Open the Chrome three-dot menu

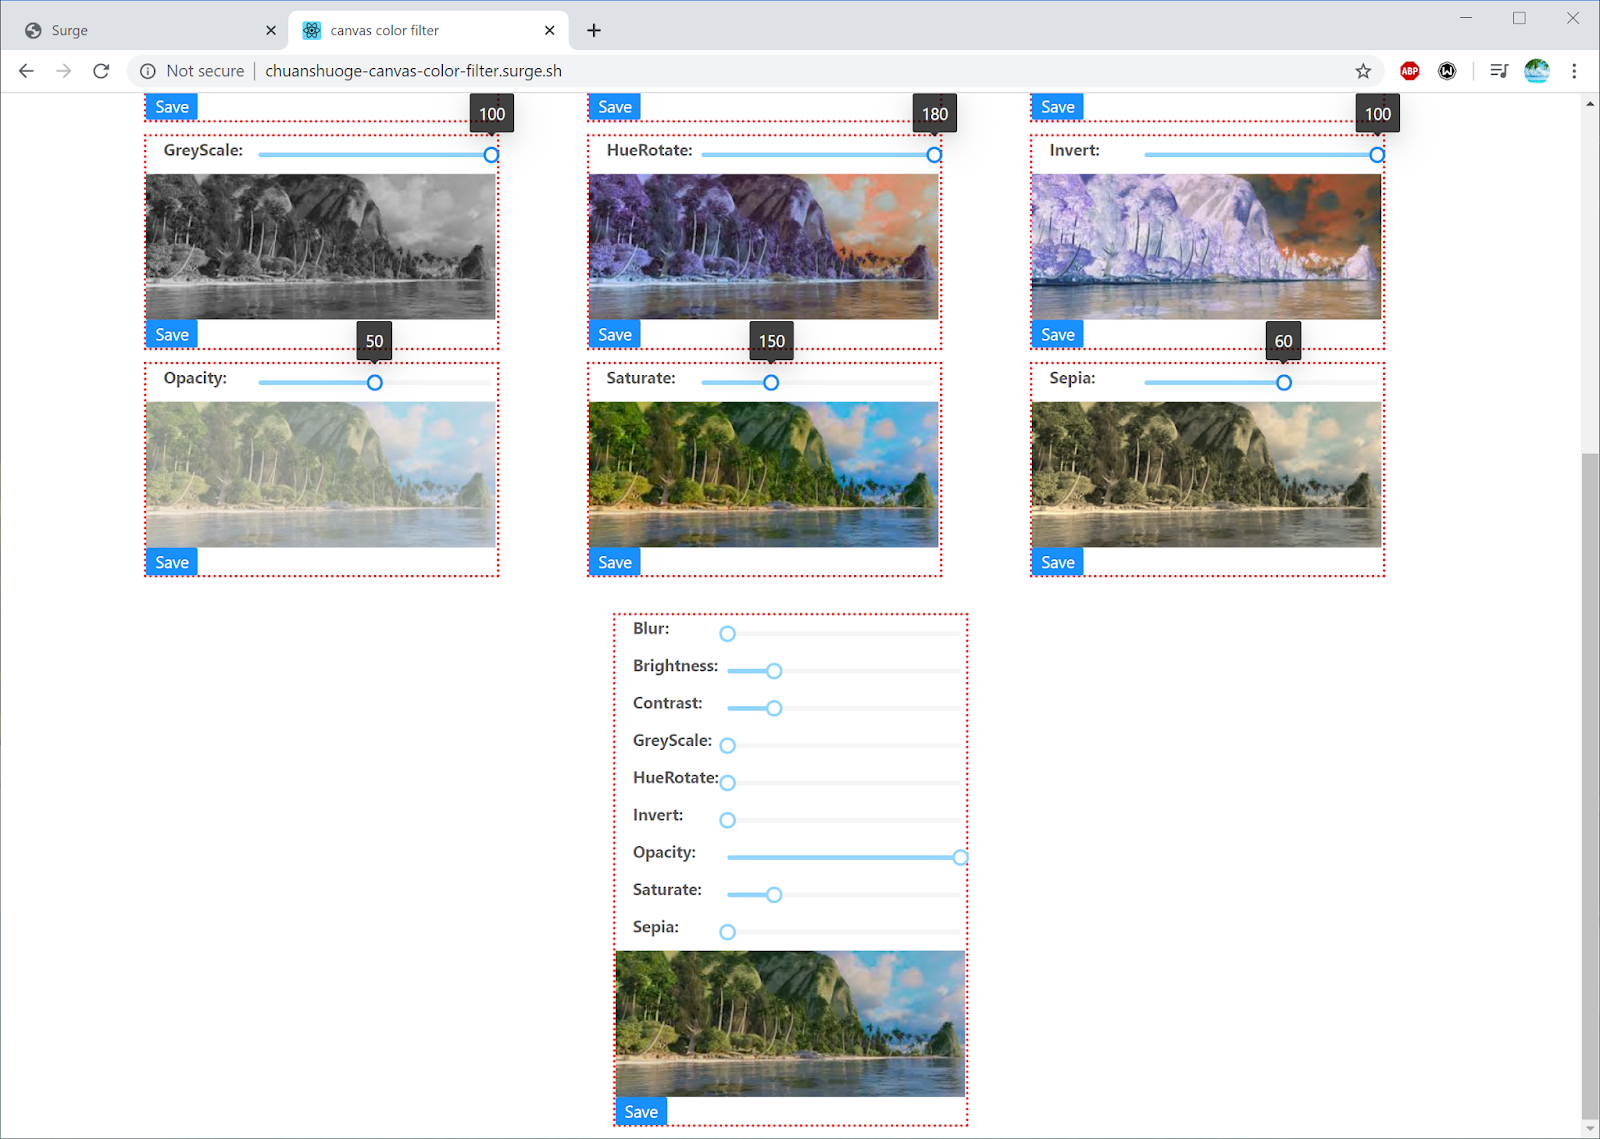coord(1575,70)
